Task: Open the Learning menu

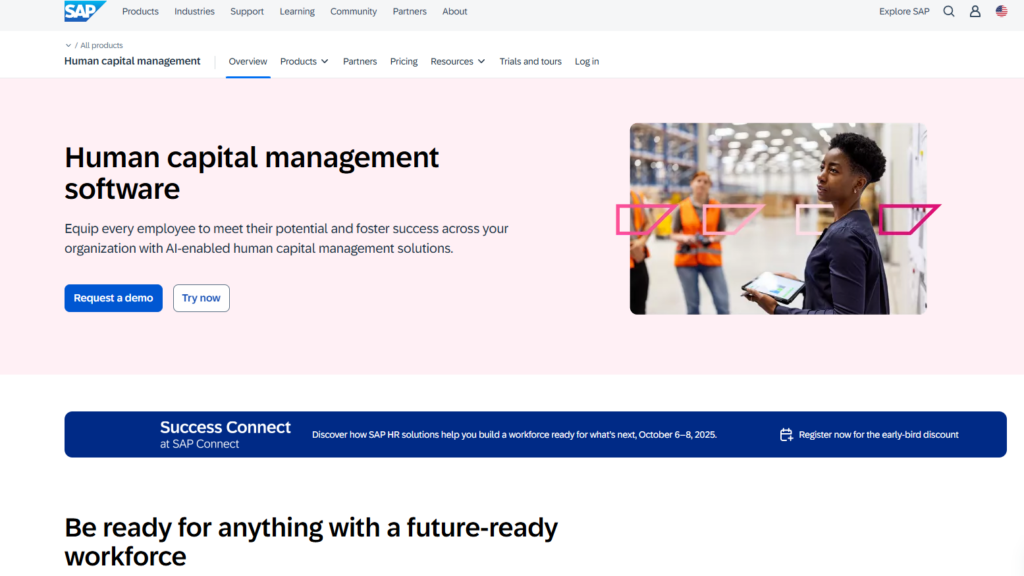Action: point(297,12)
